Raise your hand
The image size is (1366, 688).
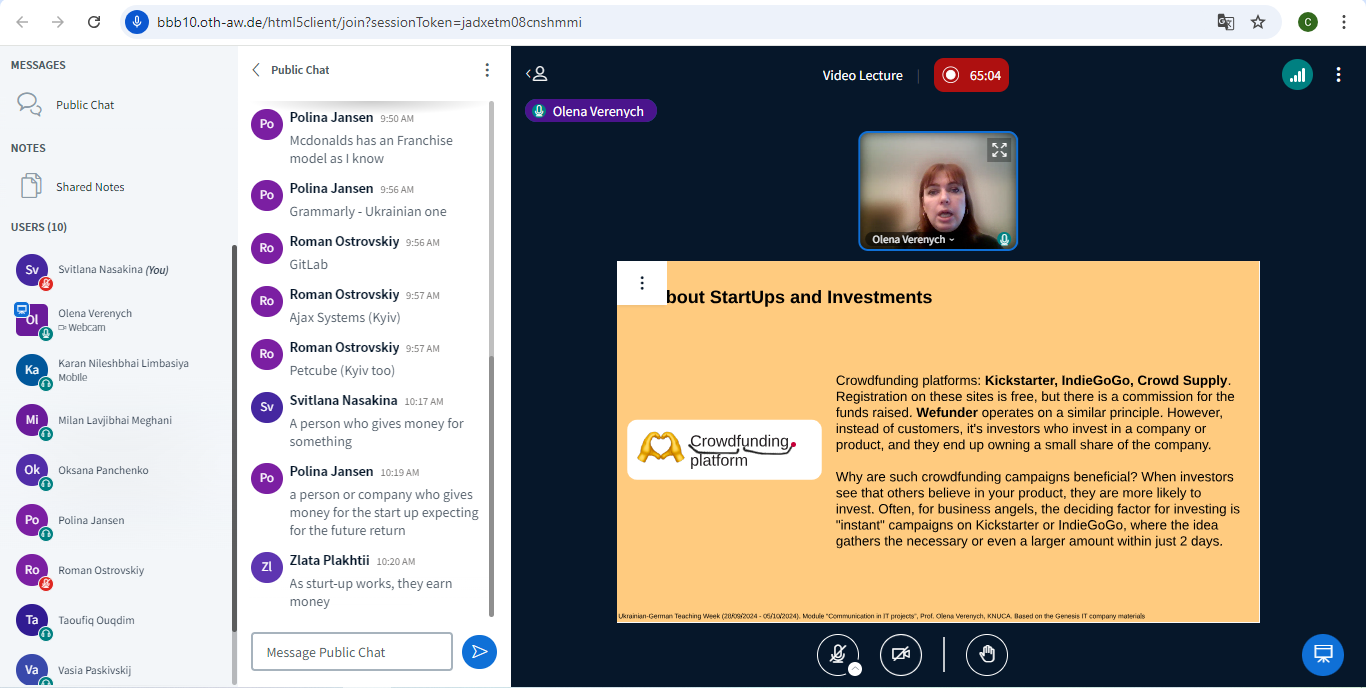986,654
